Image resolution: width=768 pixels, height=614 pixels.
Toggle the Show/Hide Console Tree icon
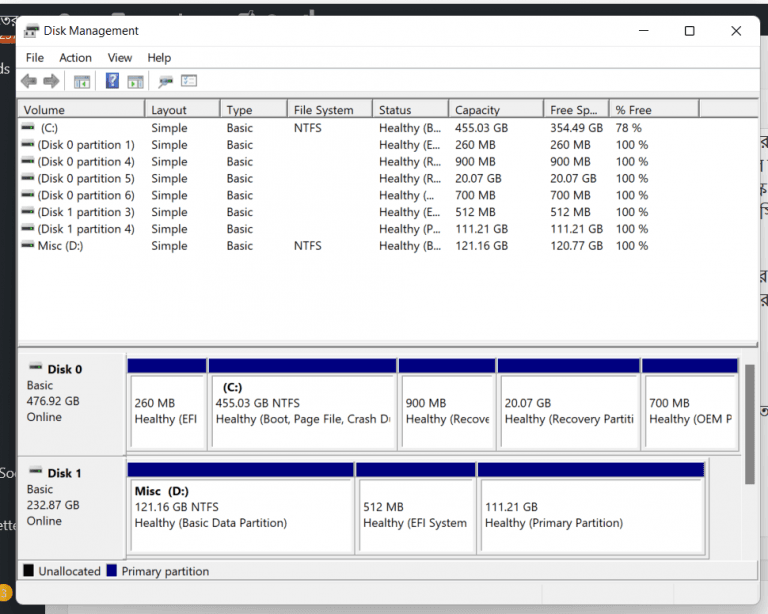pos(82,81)
